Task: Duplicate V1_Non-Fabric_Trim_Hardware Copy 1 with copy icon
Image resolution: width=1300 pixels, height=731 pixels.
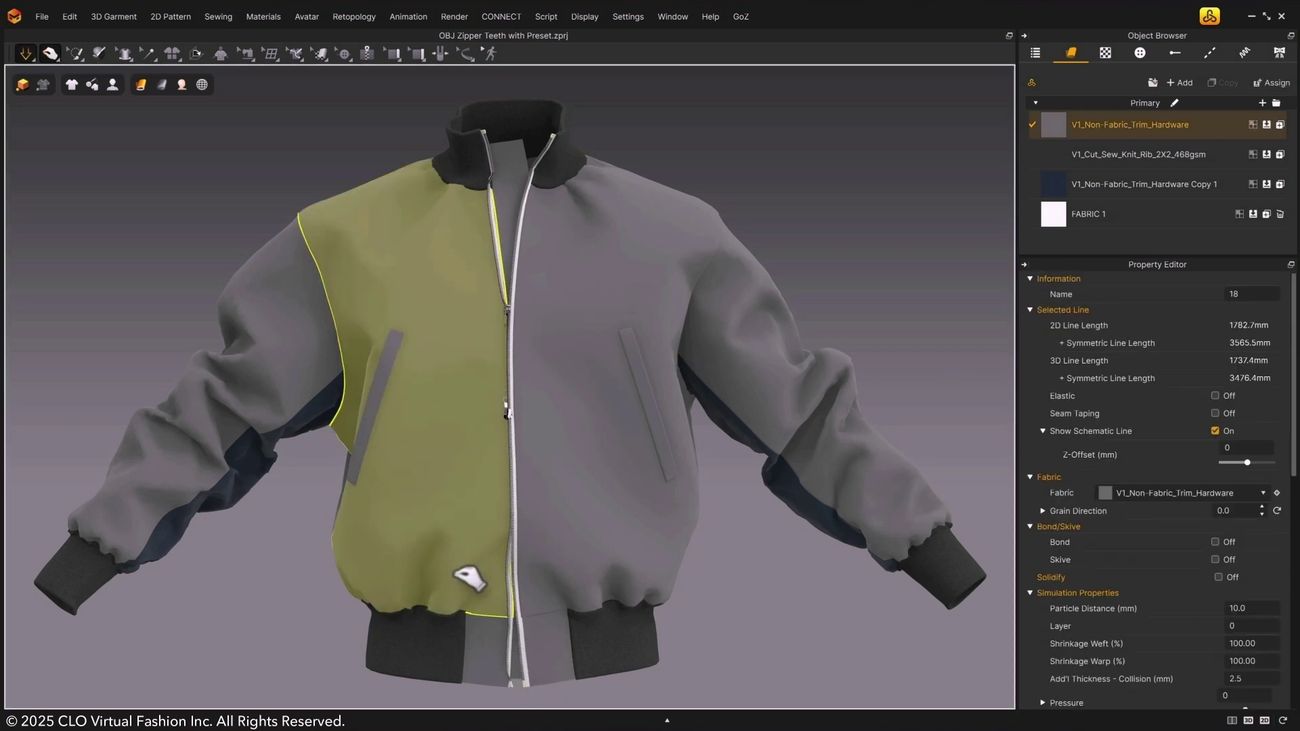Action: (x=1280, y=184)
